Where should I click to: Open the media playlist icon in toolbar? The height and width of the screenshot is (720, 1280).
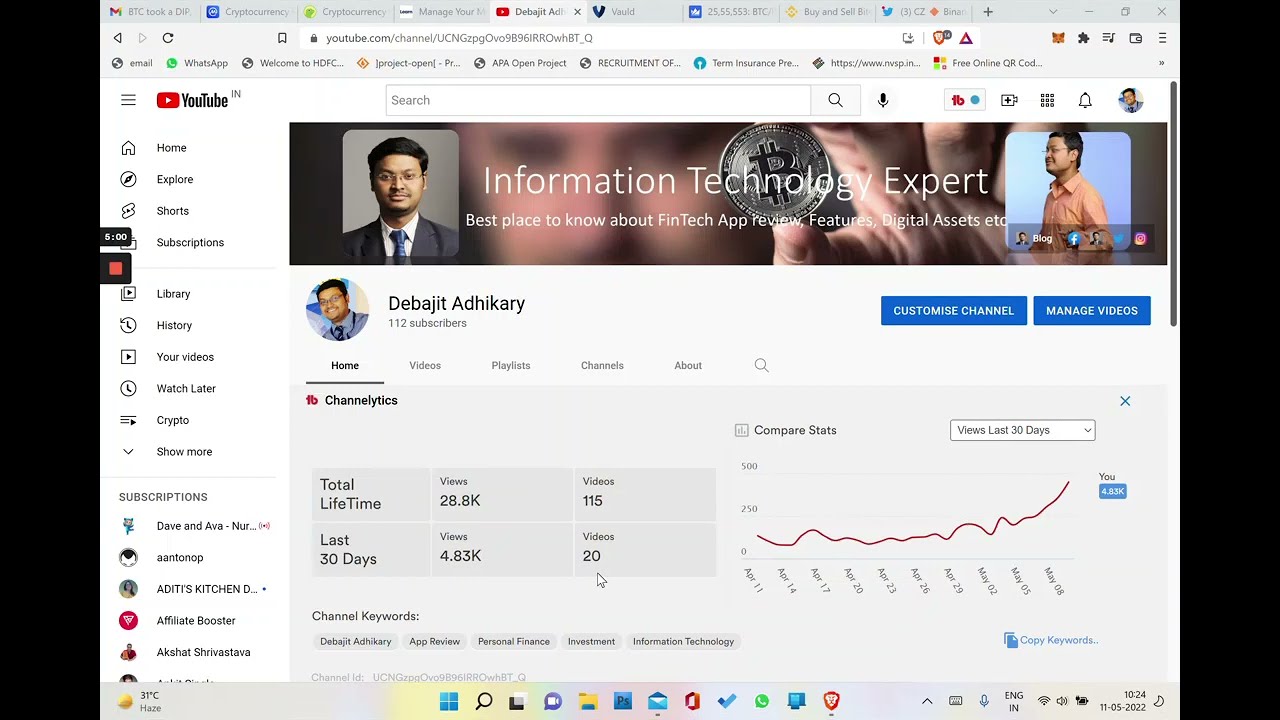1109,38
